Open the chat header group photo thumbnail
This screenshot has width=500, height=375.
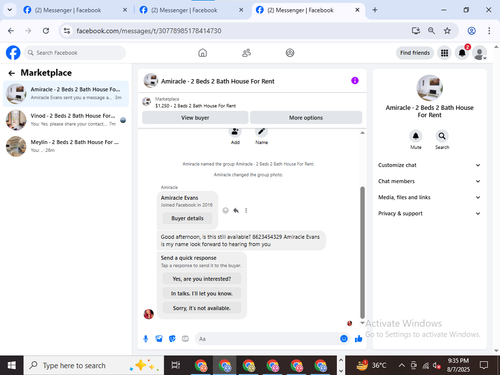151,81
